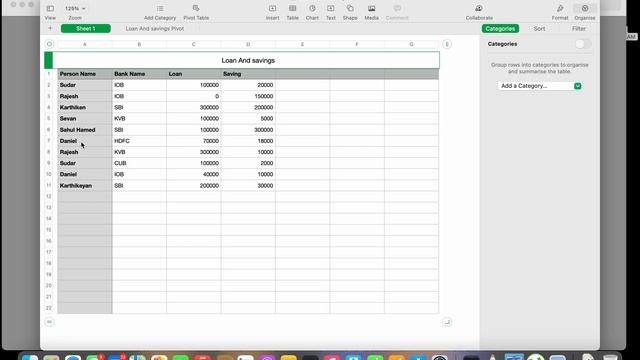
Task: Open the Collaborate toolbar button
Action: coord(479,9)
